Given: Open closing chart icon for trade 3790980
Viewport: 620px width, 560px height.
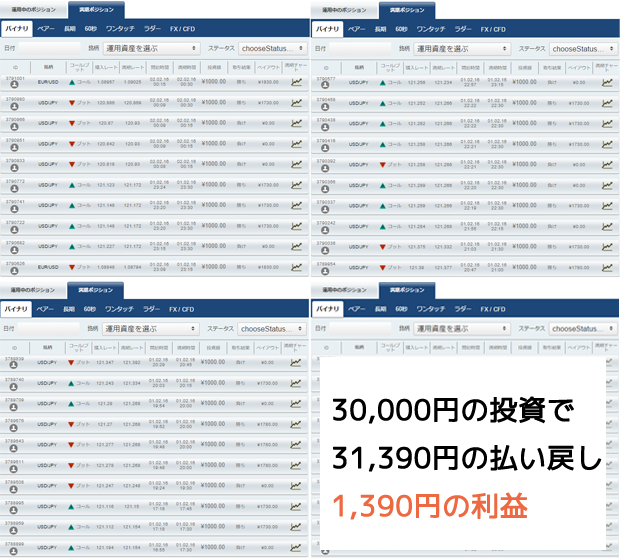Looking at the screenshot, I should [x=296, y=102].
